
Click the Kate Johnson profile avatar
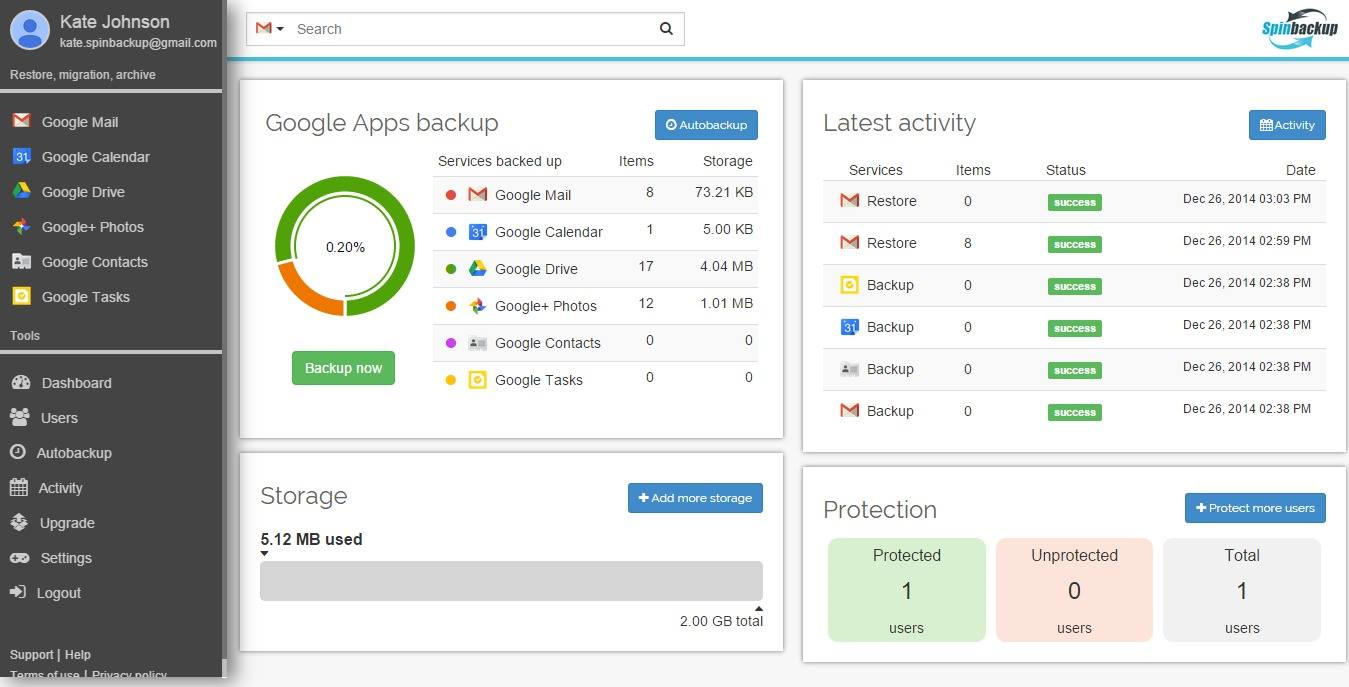(x=30, y=30)
